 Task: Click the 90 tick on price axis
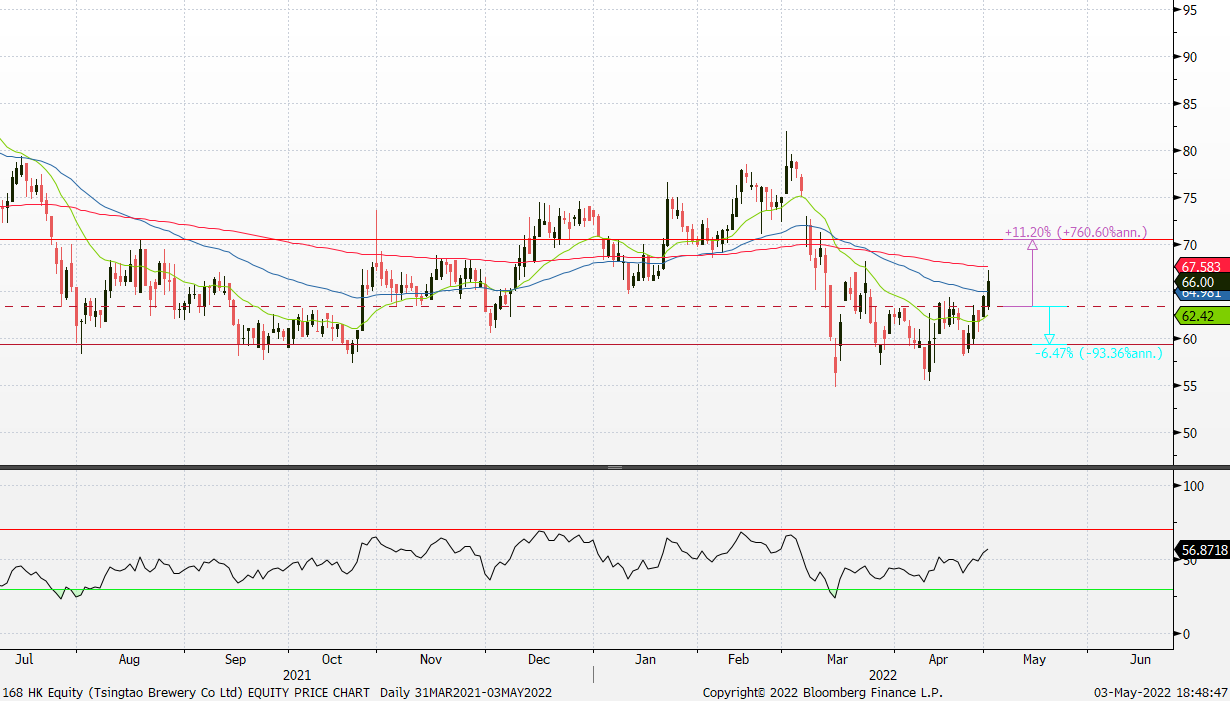pyautogui.click(x=1190, y=57)
